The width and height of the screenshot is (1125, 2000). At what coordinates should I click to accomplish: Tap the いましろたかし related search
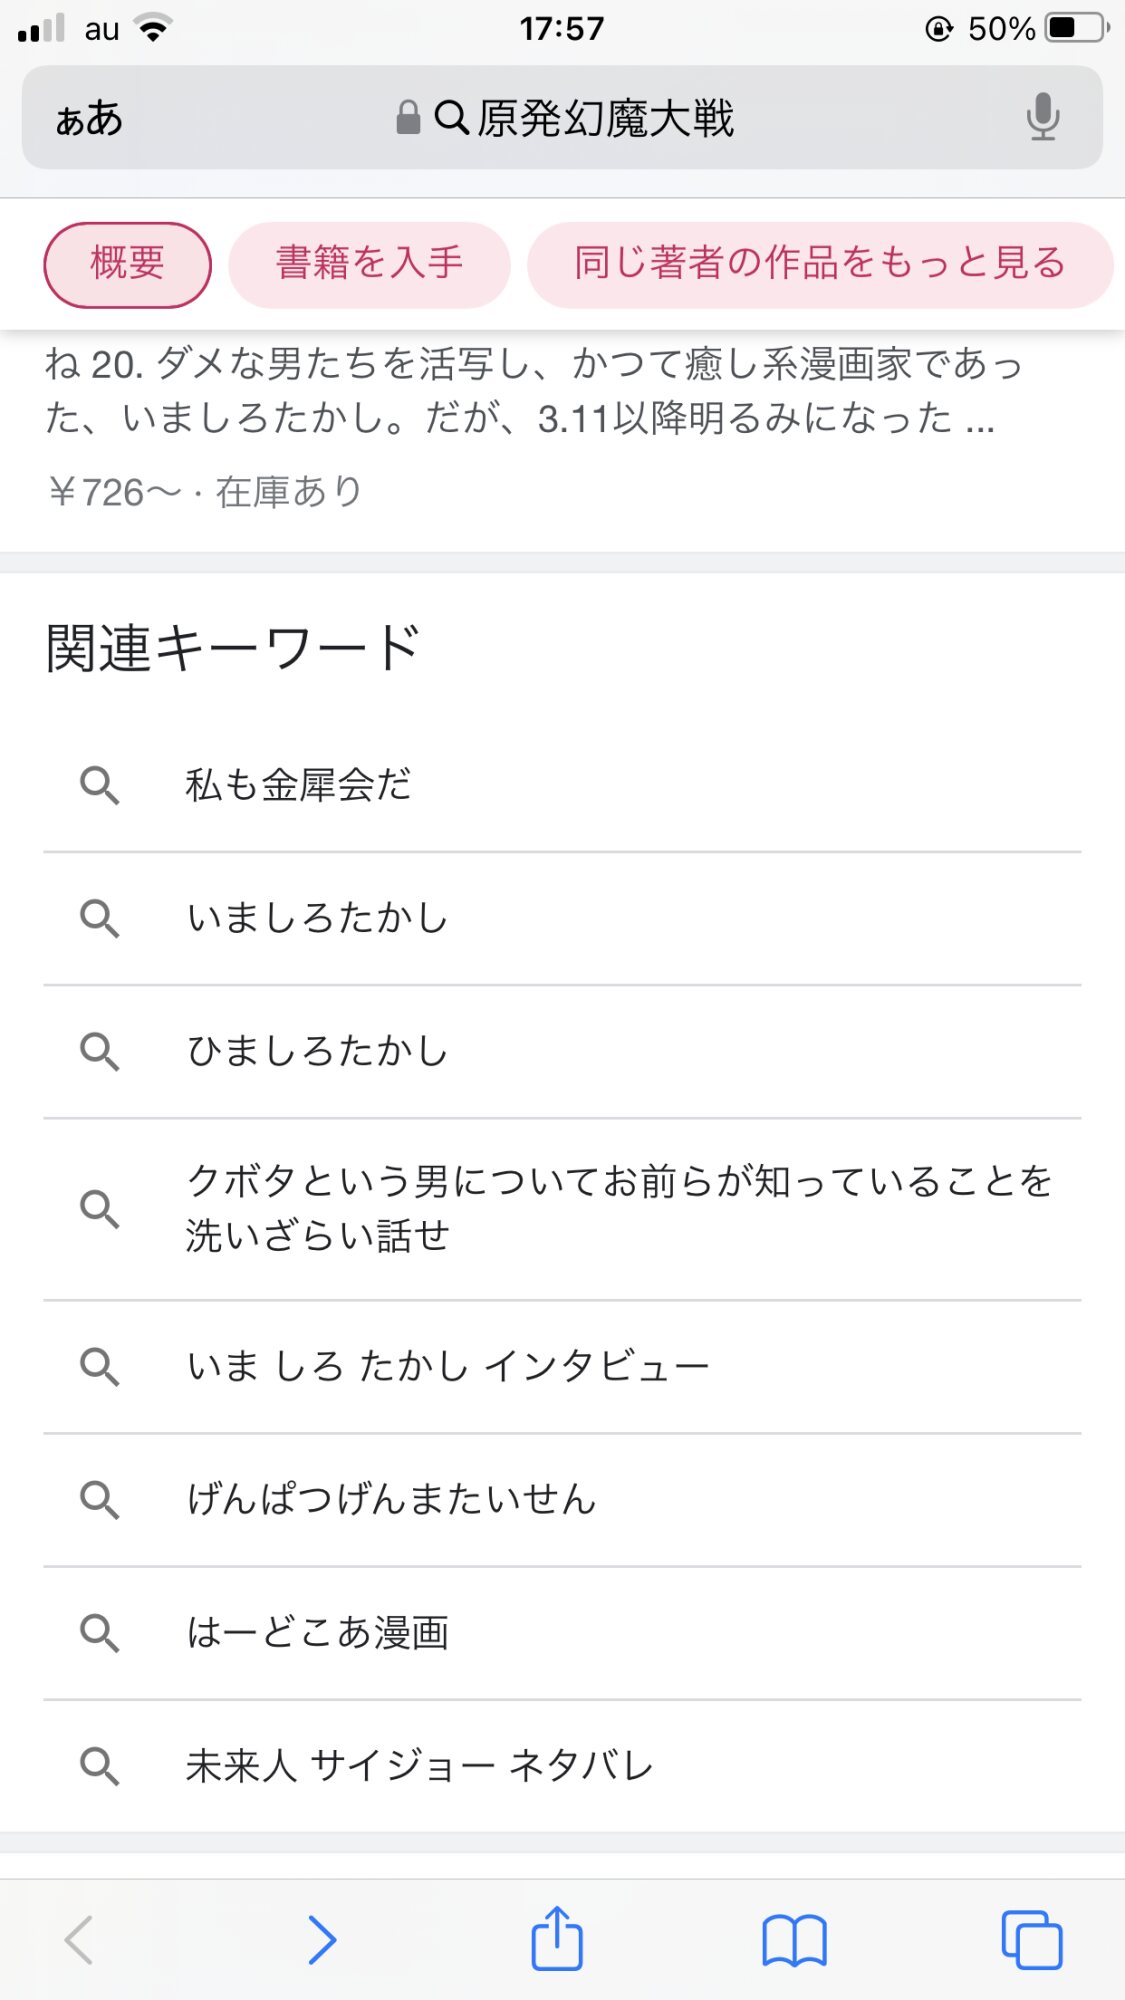tap(317, 918)
